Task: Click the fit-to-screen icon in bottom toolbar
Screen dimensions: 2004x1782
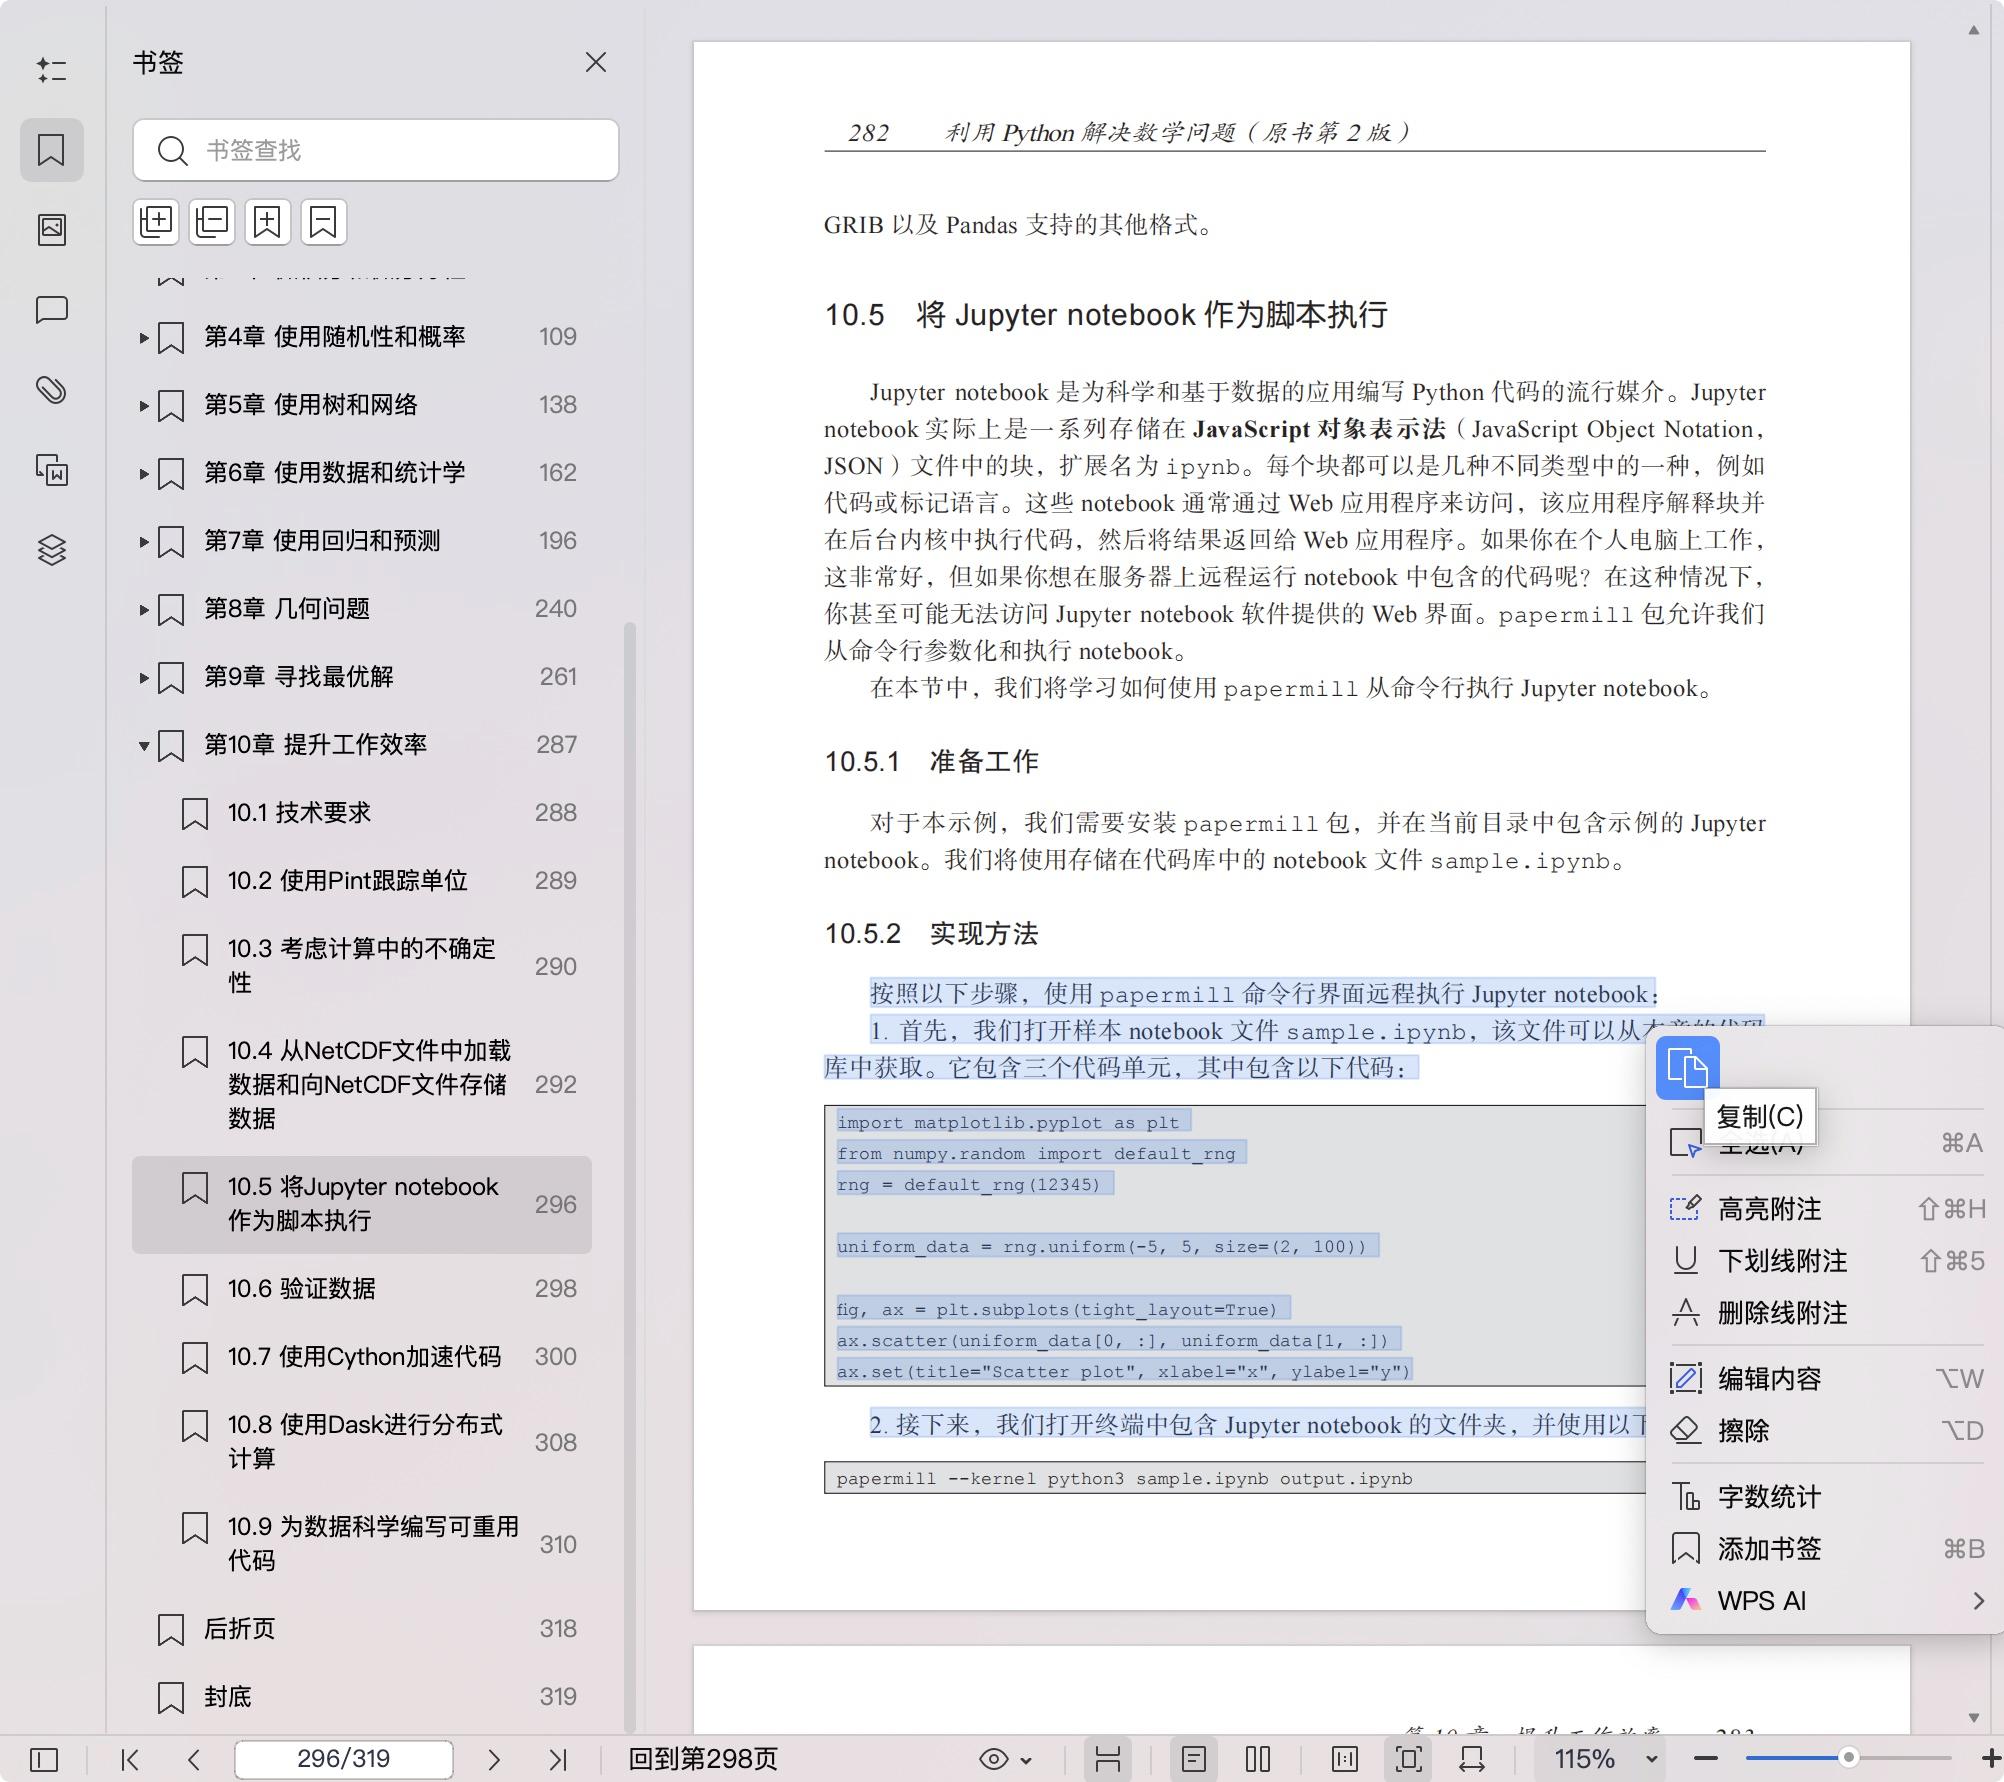Action: click(x=1408, y=1758)
